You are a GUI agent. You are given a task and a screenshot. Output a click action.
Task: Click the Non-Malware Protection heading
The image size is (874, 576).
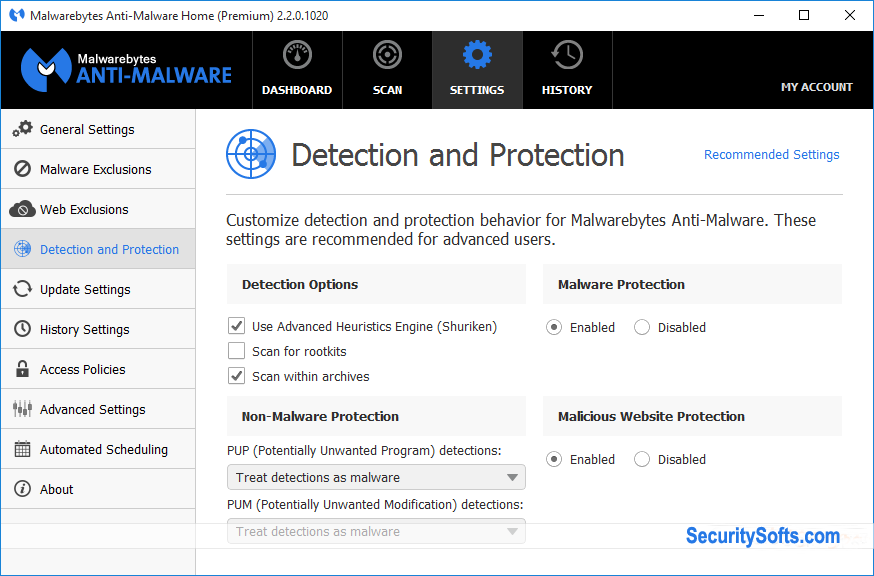point(320,417)
